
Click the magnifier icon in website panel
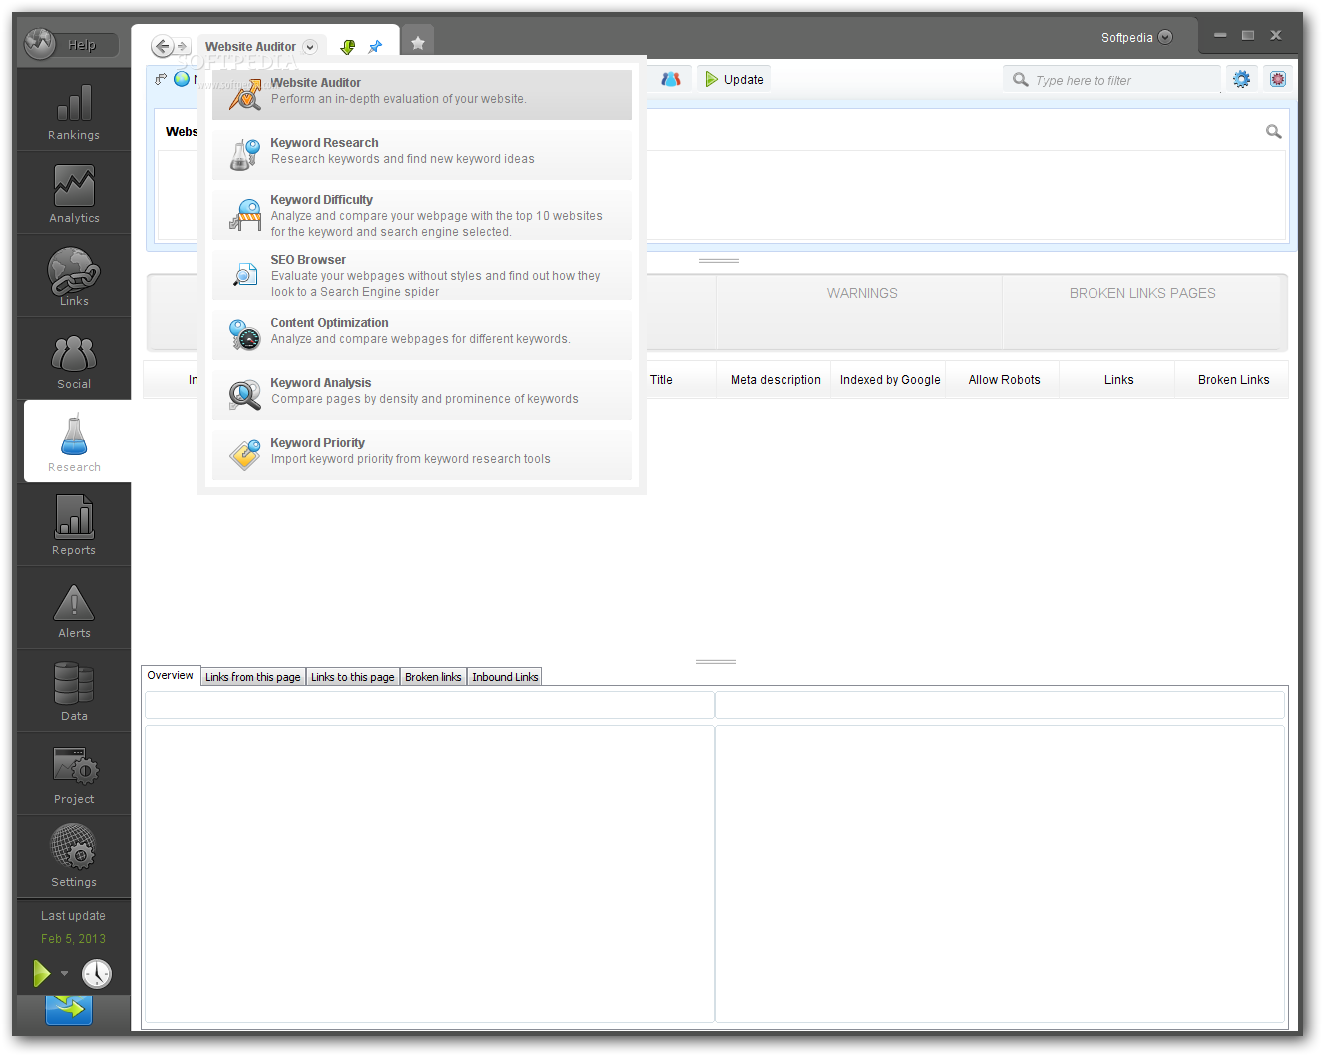point(1273,131)
